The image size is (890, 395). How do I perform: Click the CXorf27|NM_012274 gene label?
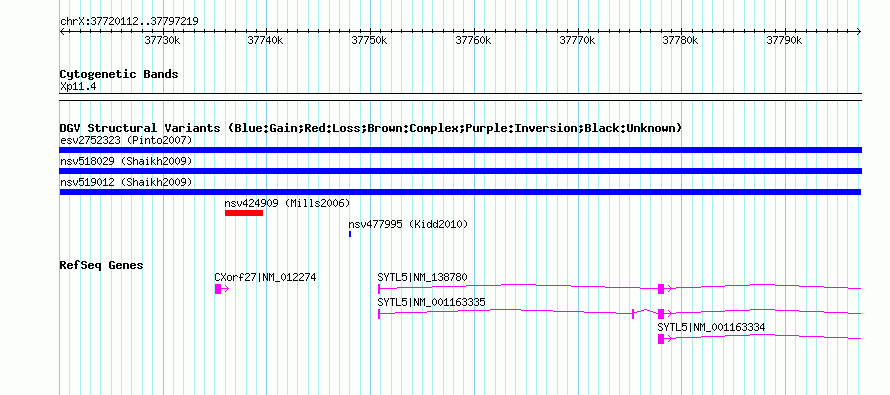(x=265, y=278)
